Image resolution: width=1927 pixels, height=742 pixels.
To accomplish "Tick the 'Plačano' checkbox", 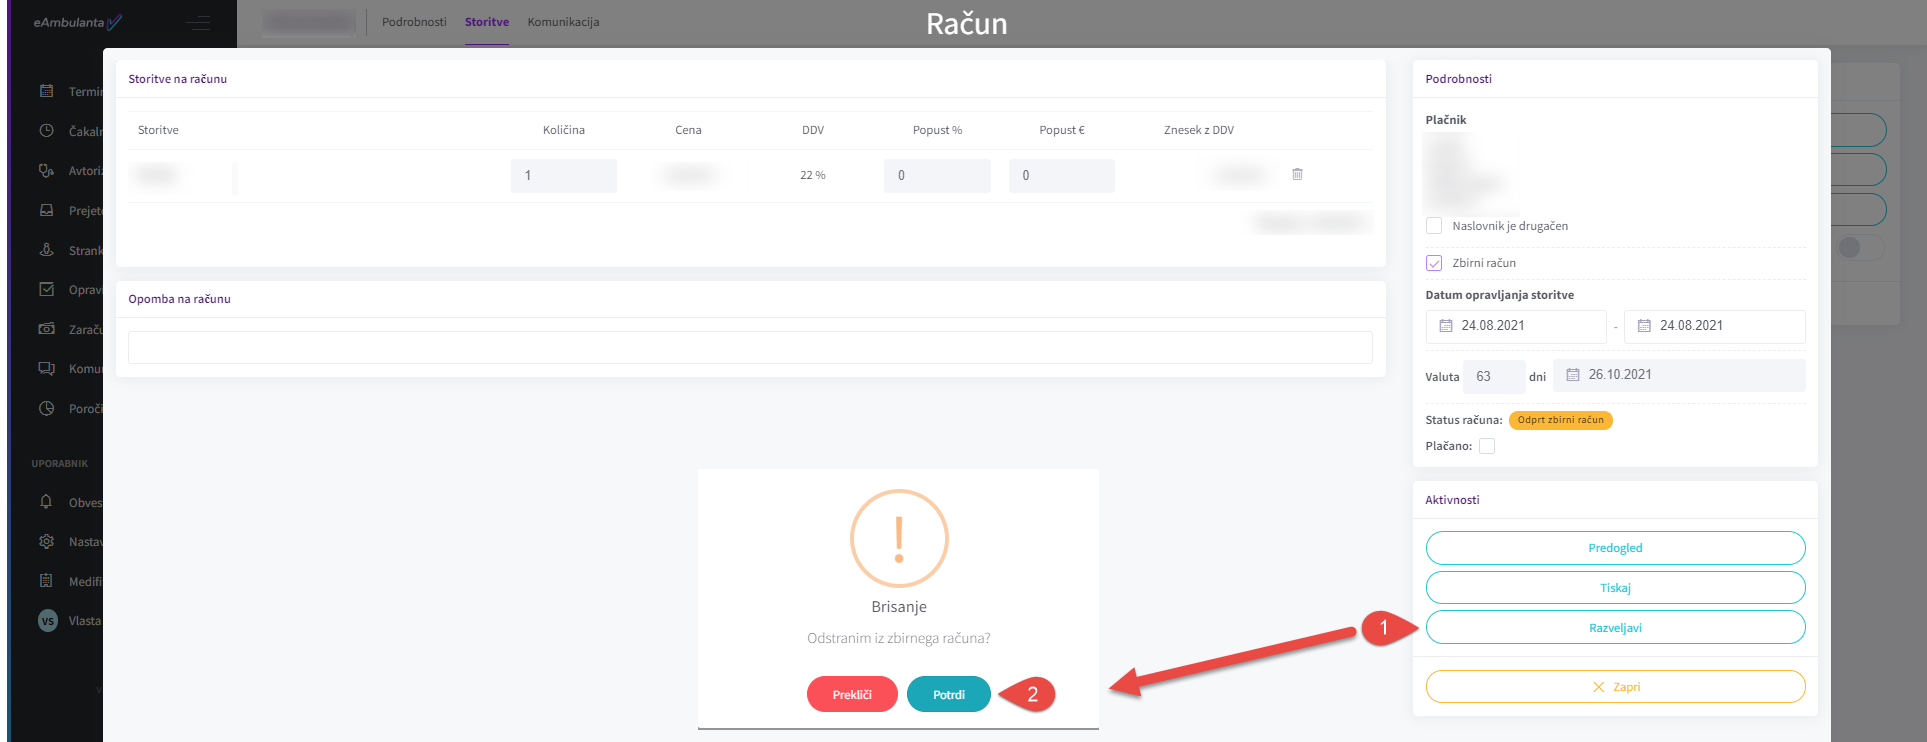I will 1487,446.
